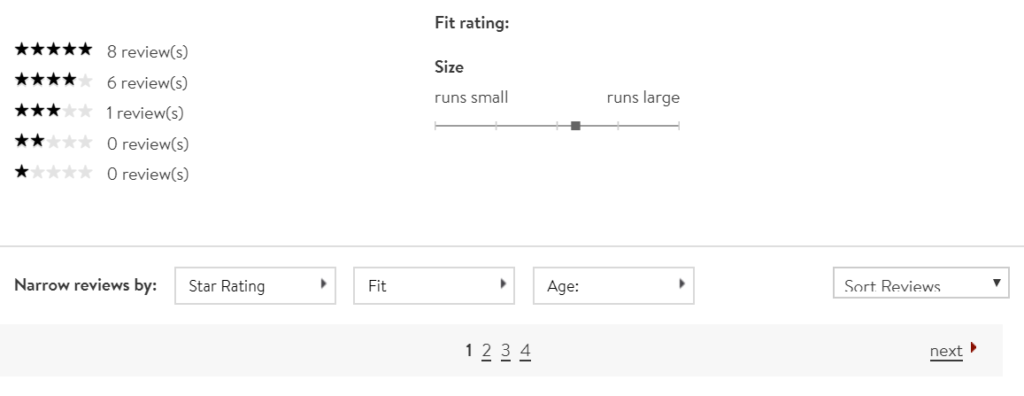Click the red arrow beside next
This screenshot has width=1024, height=396.
(x=973, y=348)
